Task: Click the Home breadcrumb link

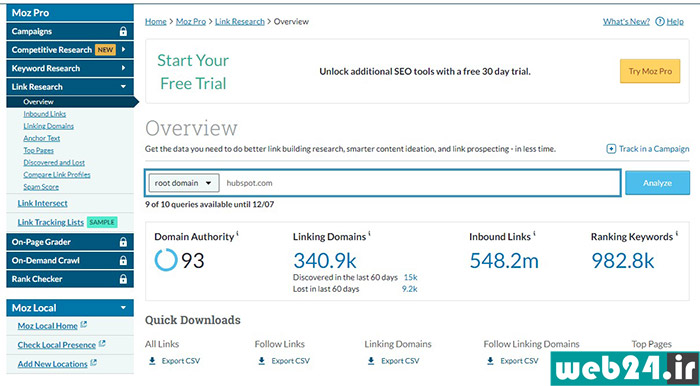Action: 156,21
